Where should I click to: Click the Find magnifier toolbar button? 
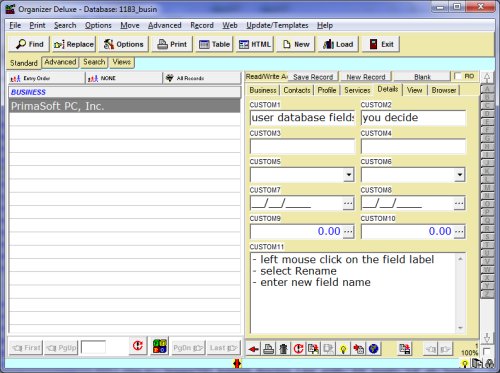coord(29,44)
